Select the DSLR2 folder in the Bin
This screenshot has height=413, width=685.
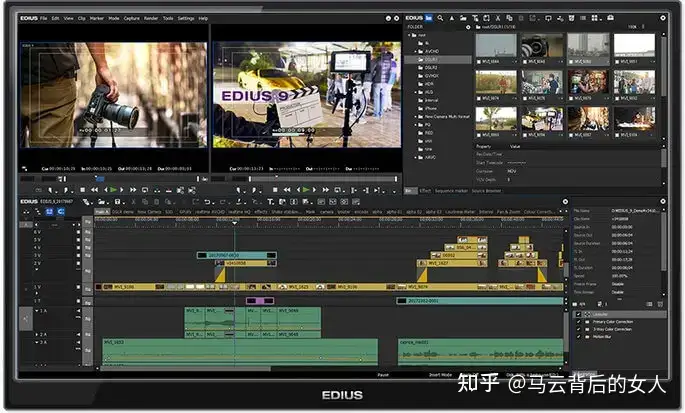pyautogui.click(x=431, y=68)
